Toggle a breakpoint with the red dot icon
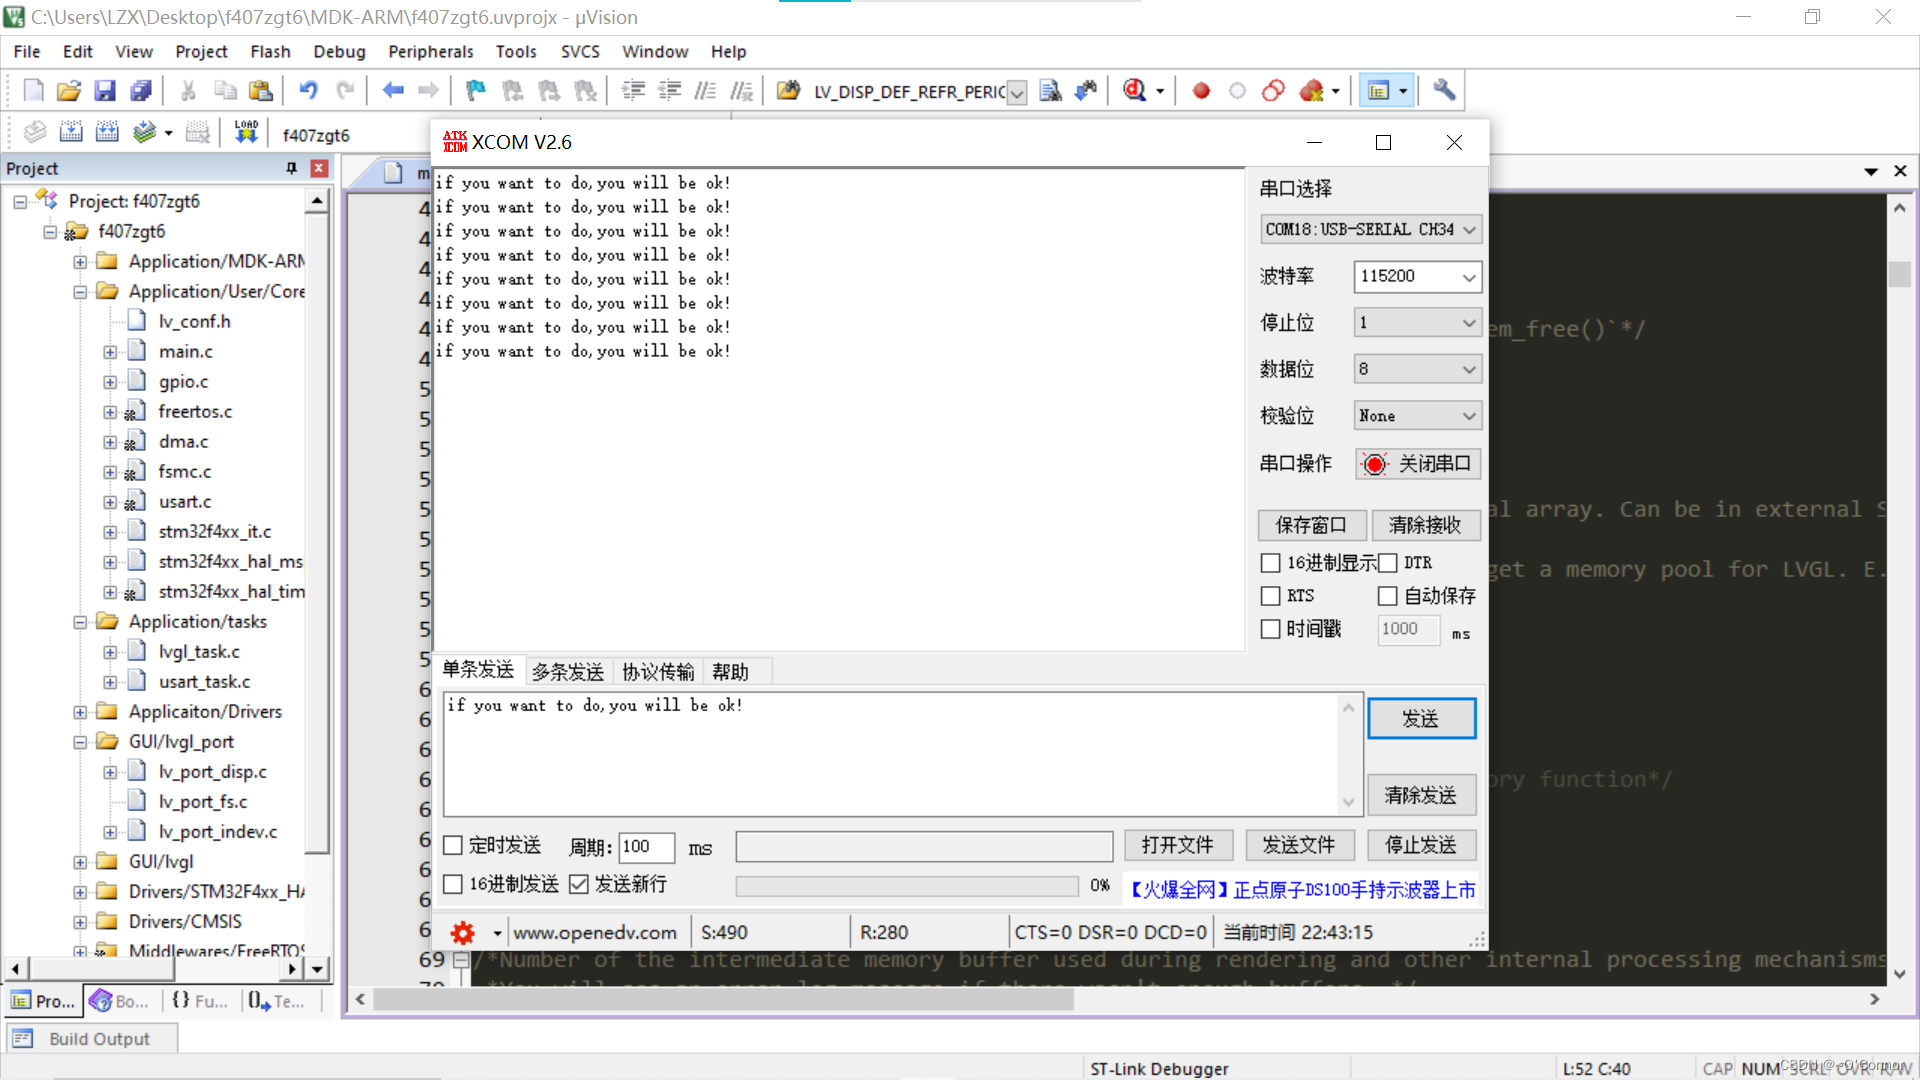This screenshot has width=1920, height=1080. pyautogui.click(x=1200, y=90)
